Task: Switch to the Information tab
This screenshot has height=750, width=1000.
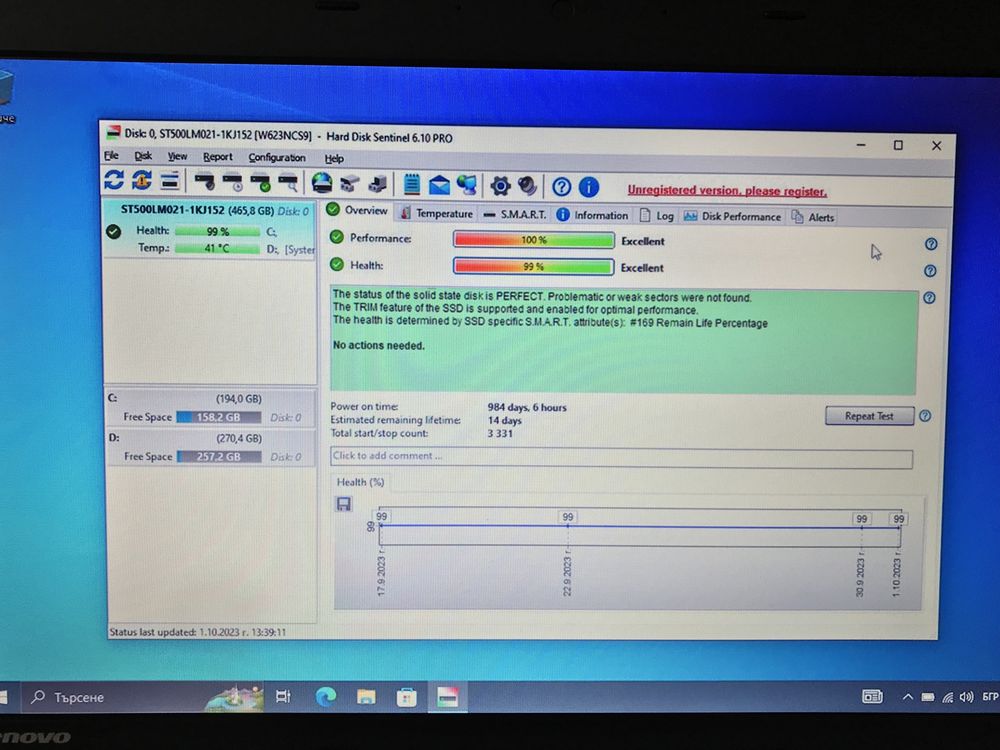Action: [592, 215]
